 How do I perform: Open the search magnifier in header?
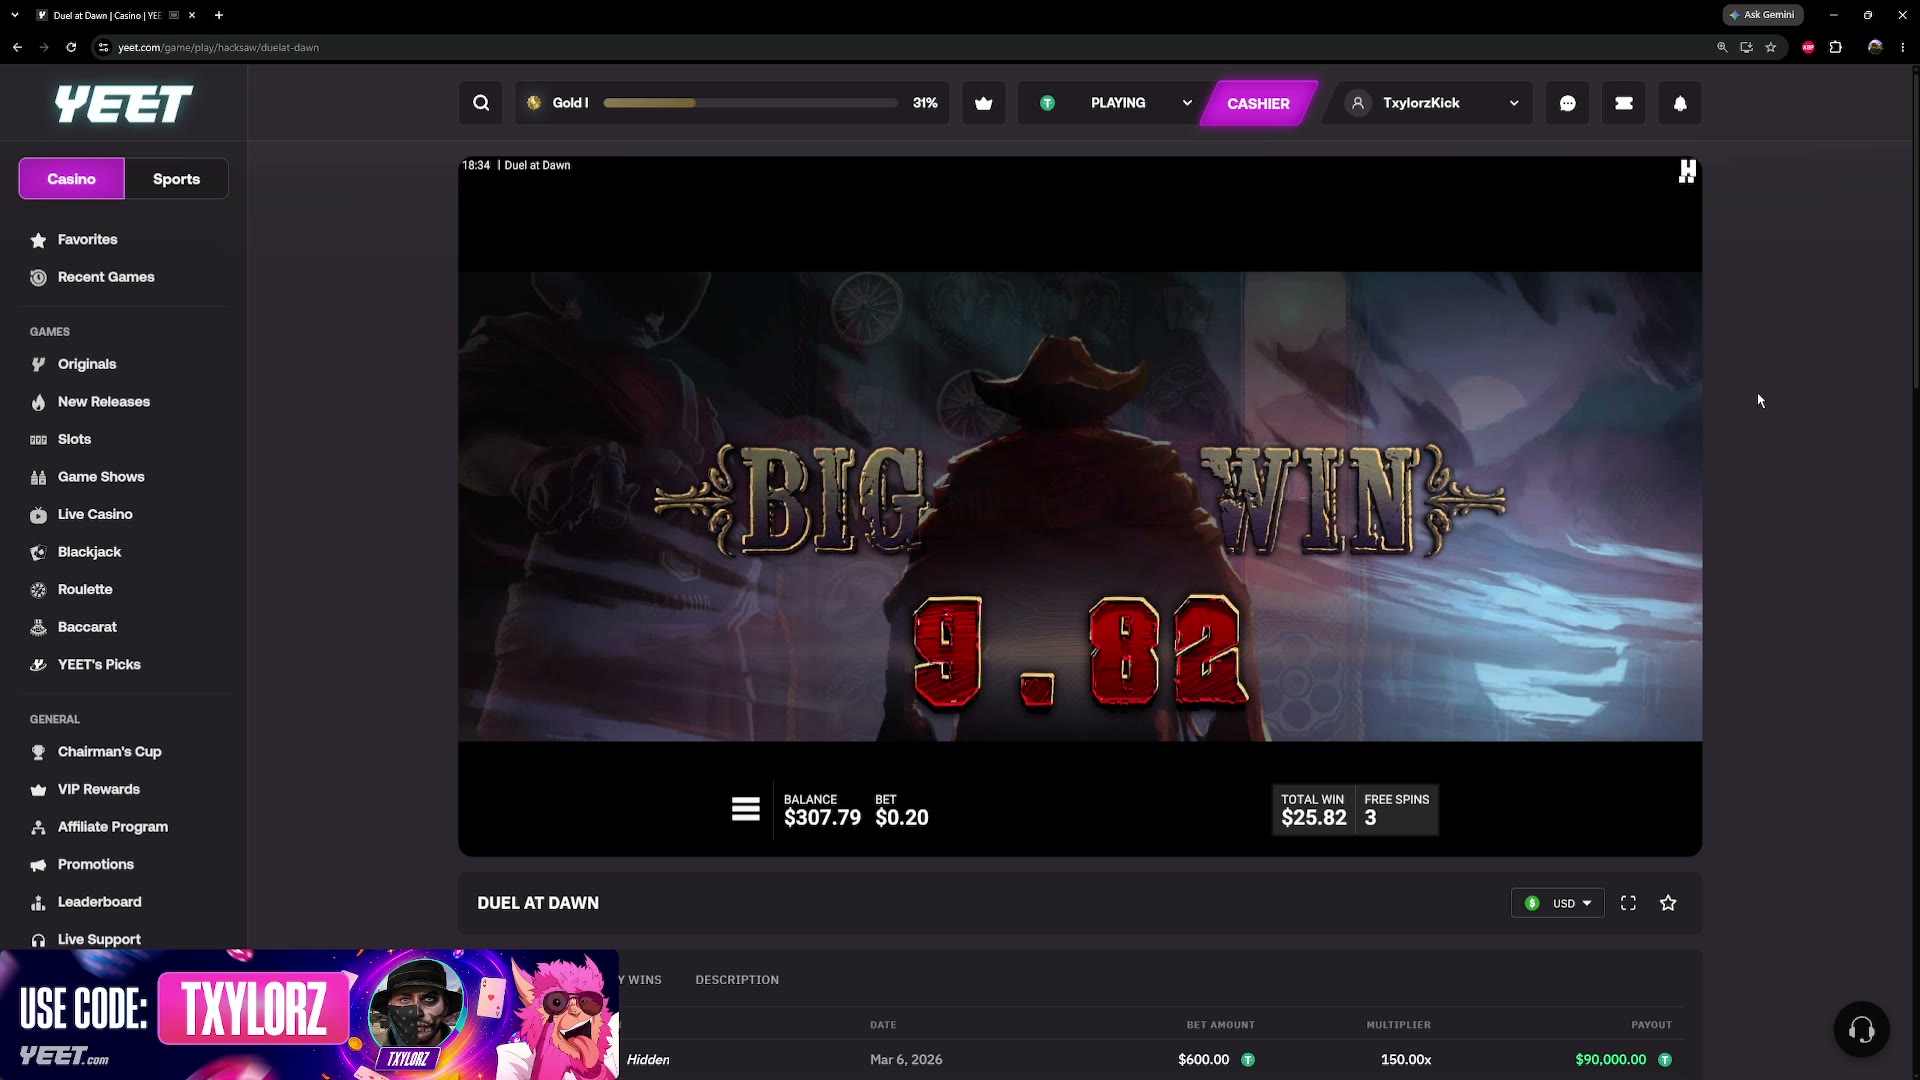pyautogui.click(x=481, y=103)
